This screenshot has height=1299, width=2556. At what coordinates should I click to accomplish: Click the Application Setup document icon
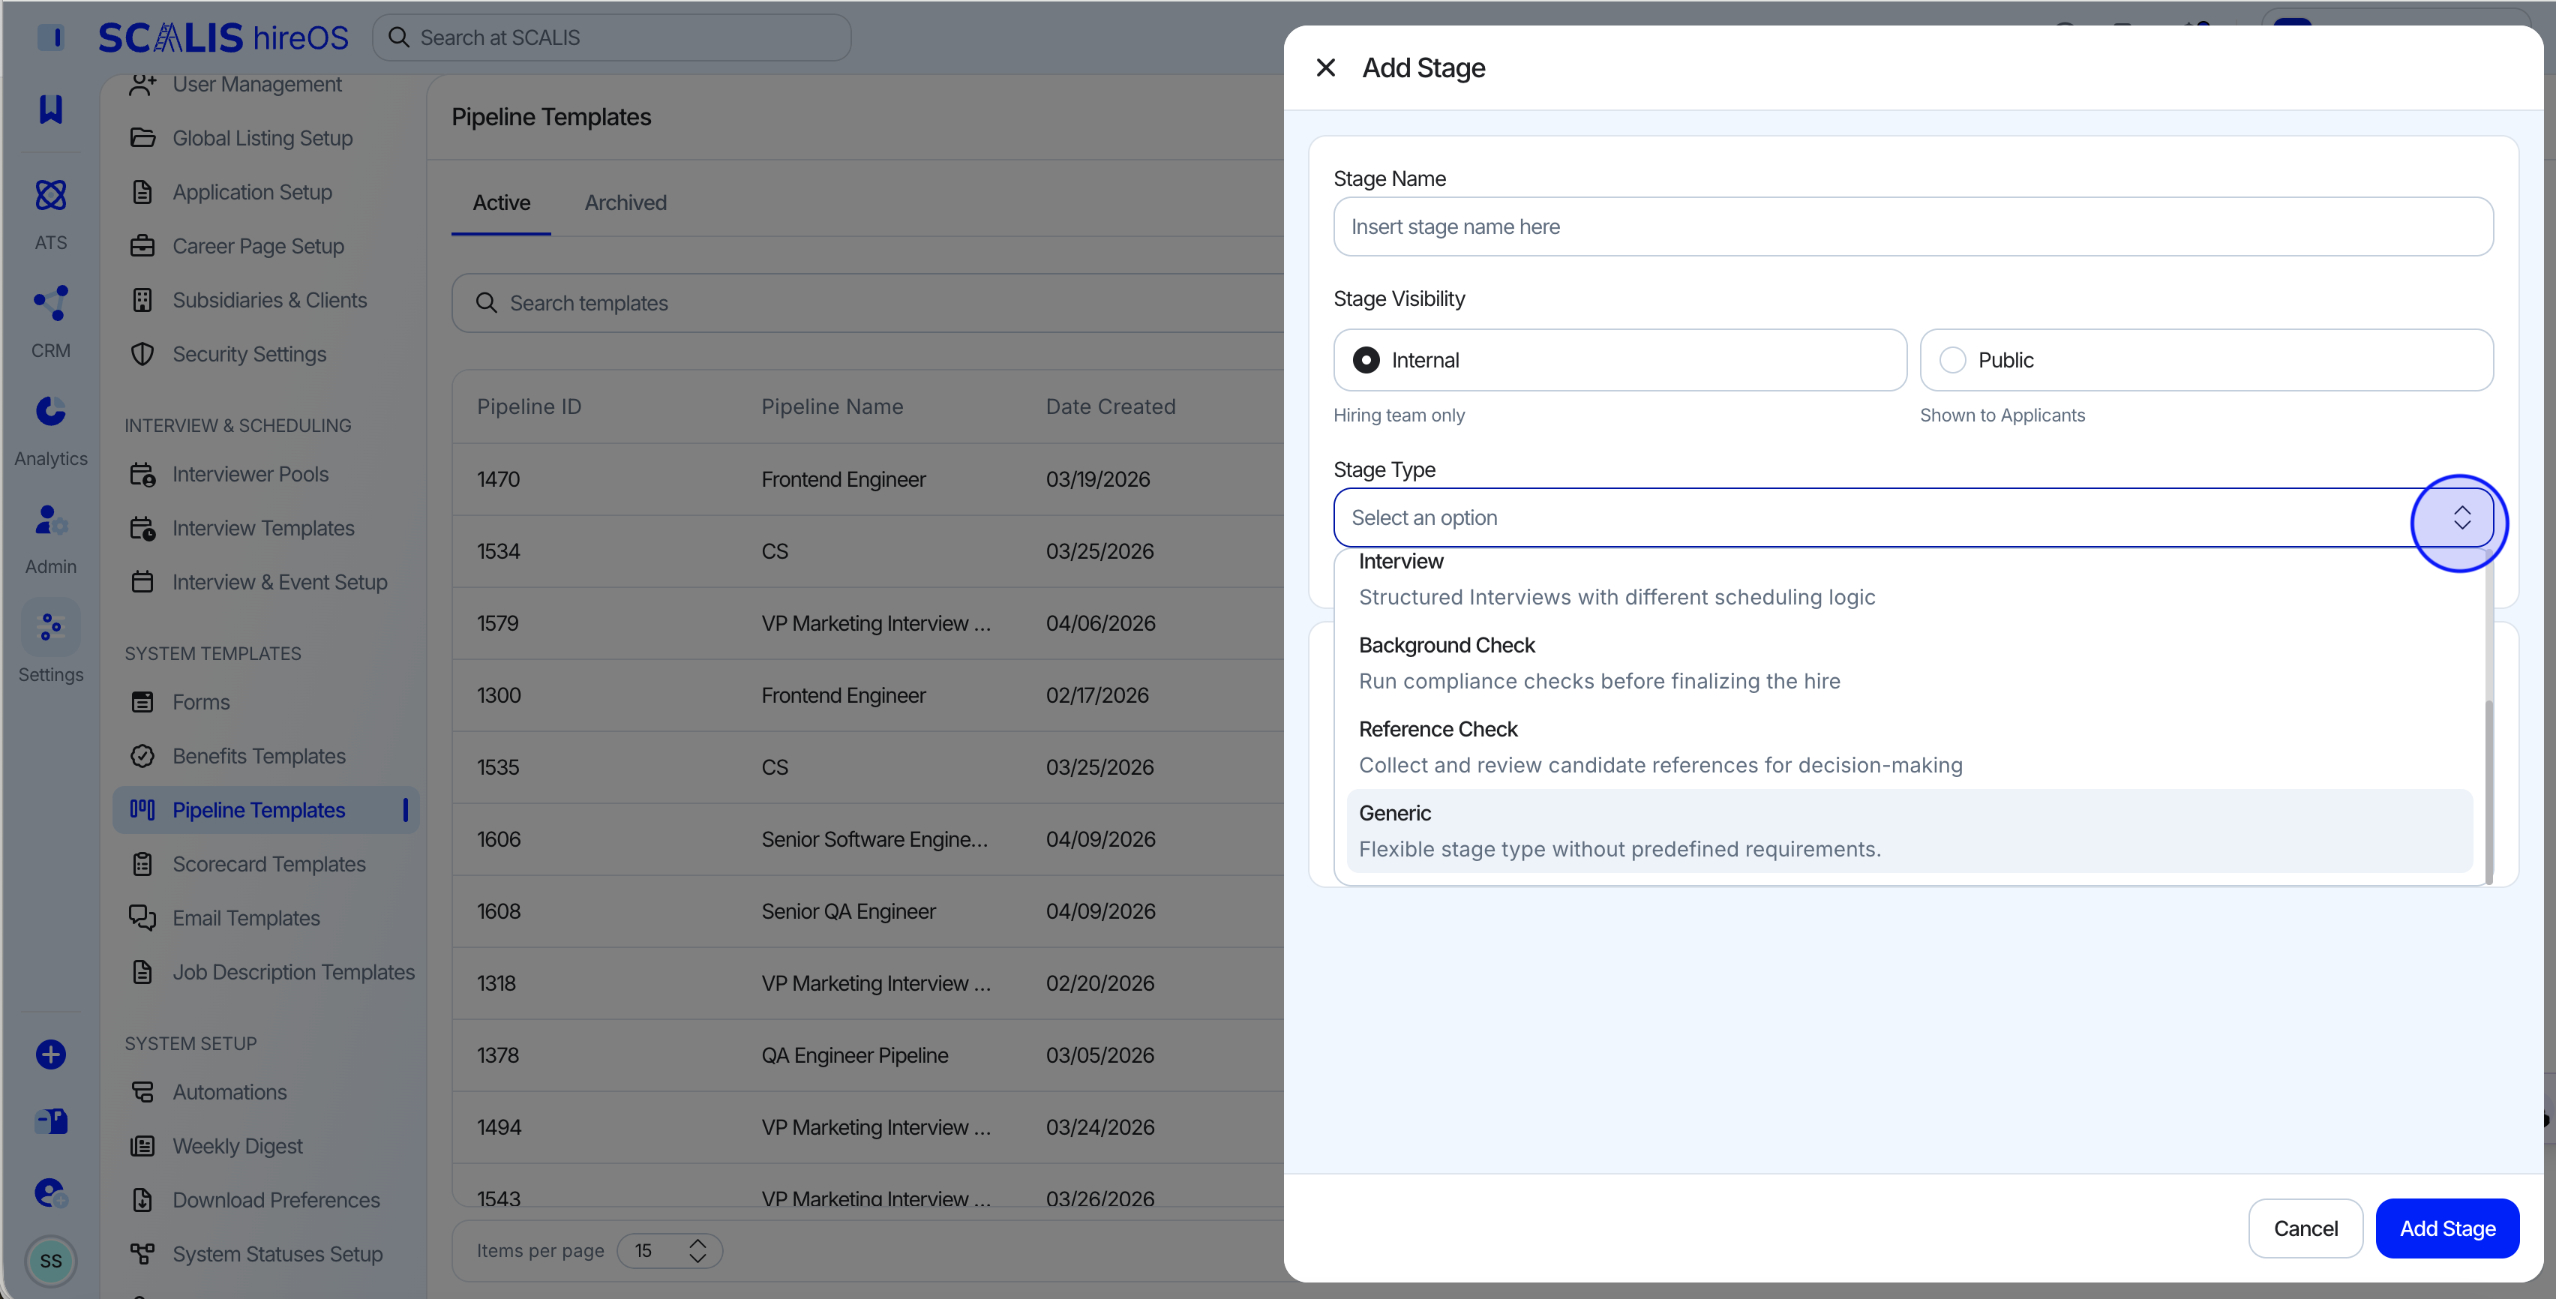pos(143,192)
